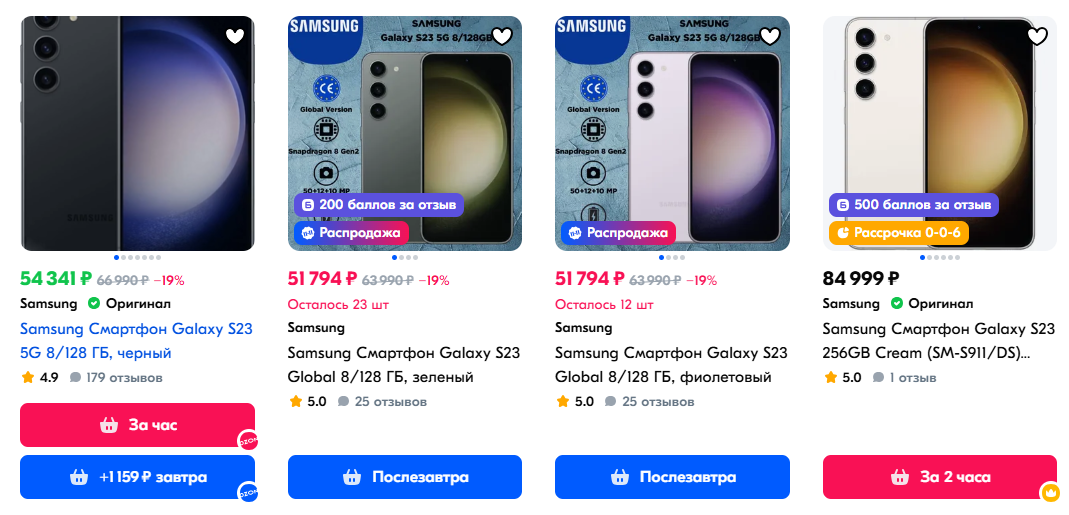Add purple Galaxy S23 to favorites heart
This screenshot has height=515, width=1069.
pos(770,37)
